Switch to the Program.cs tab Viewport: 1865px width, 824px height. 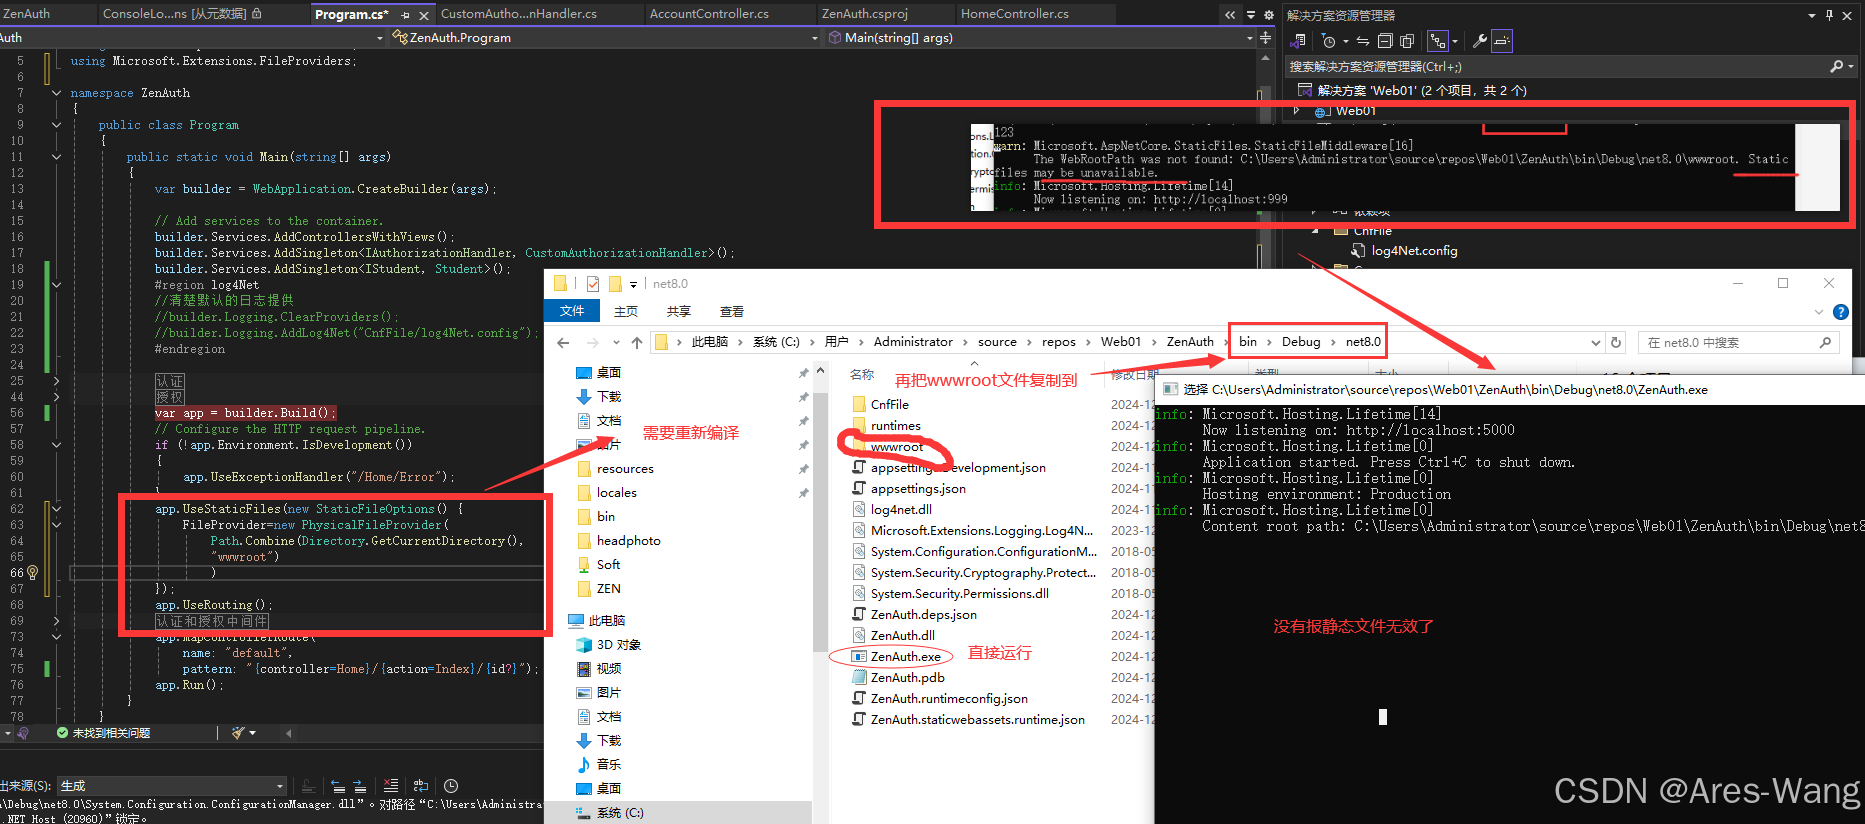click(350, 14)
